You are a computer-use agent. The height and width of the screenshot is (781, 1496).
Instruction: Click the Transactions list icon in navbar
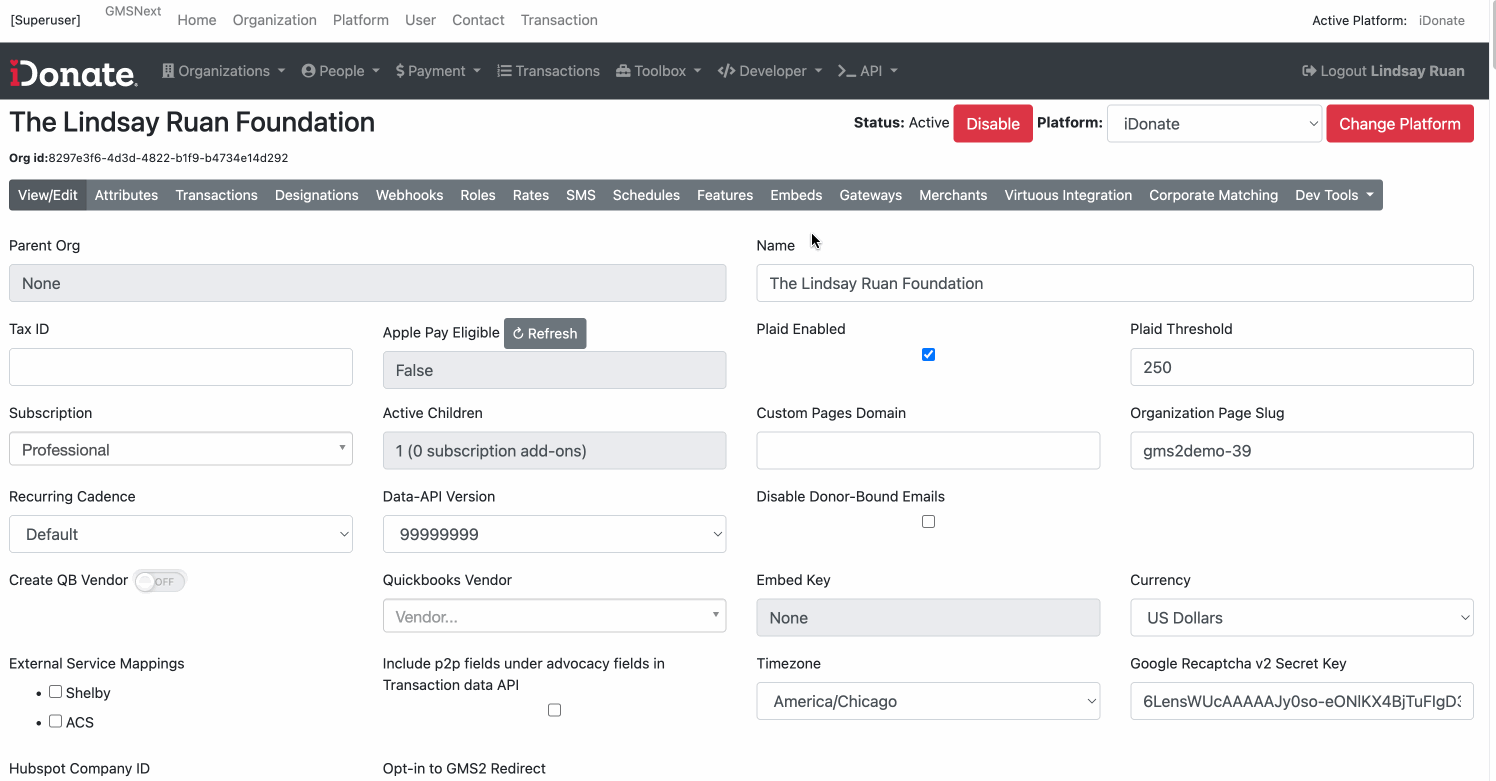point(504,71)
